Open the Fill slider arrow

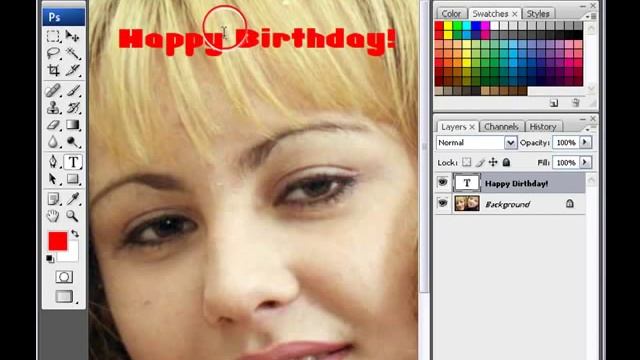(x=585, y=162)
